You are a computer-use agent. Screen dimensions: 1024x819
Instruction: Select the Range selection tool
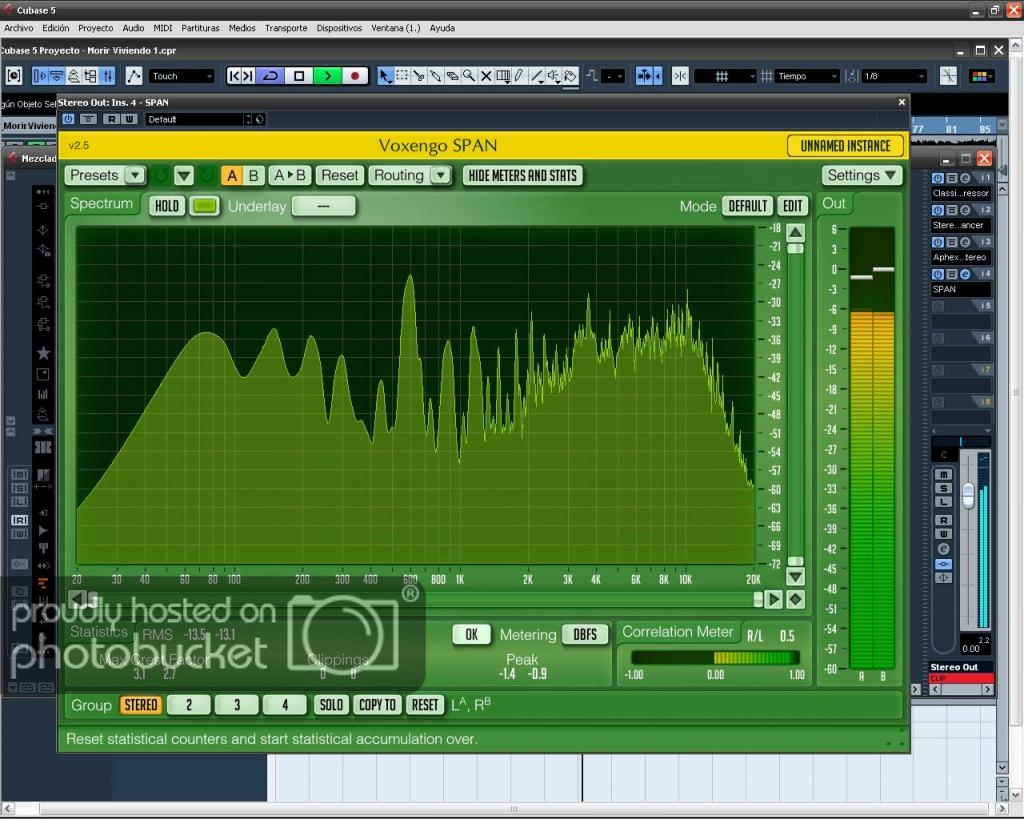(402, 76)
